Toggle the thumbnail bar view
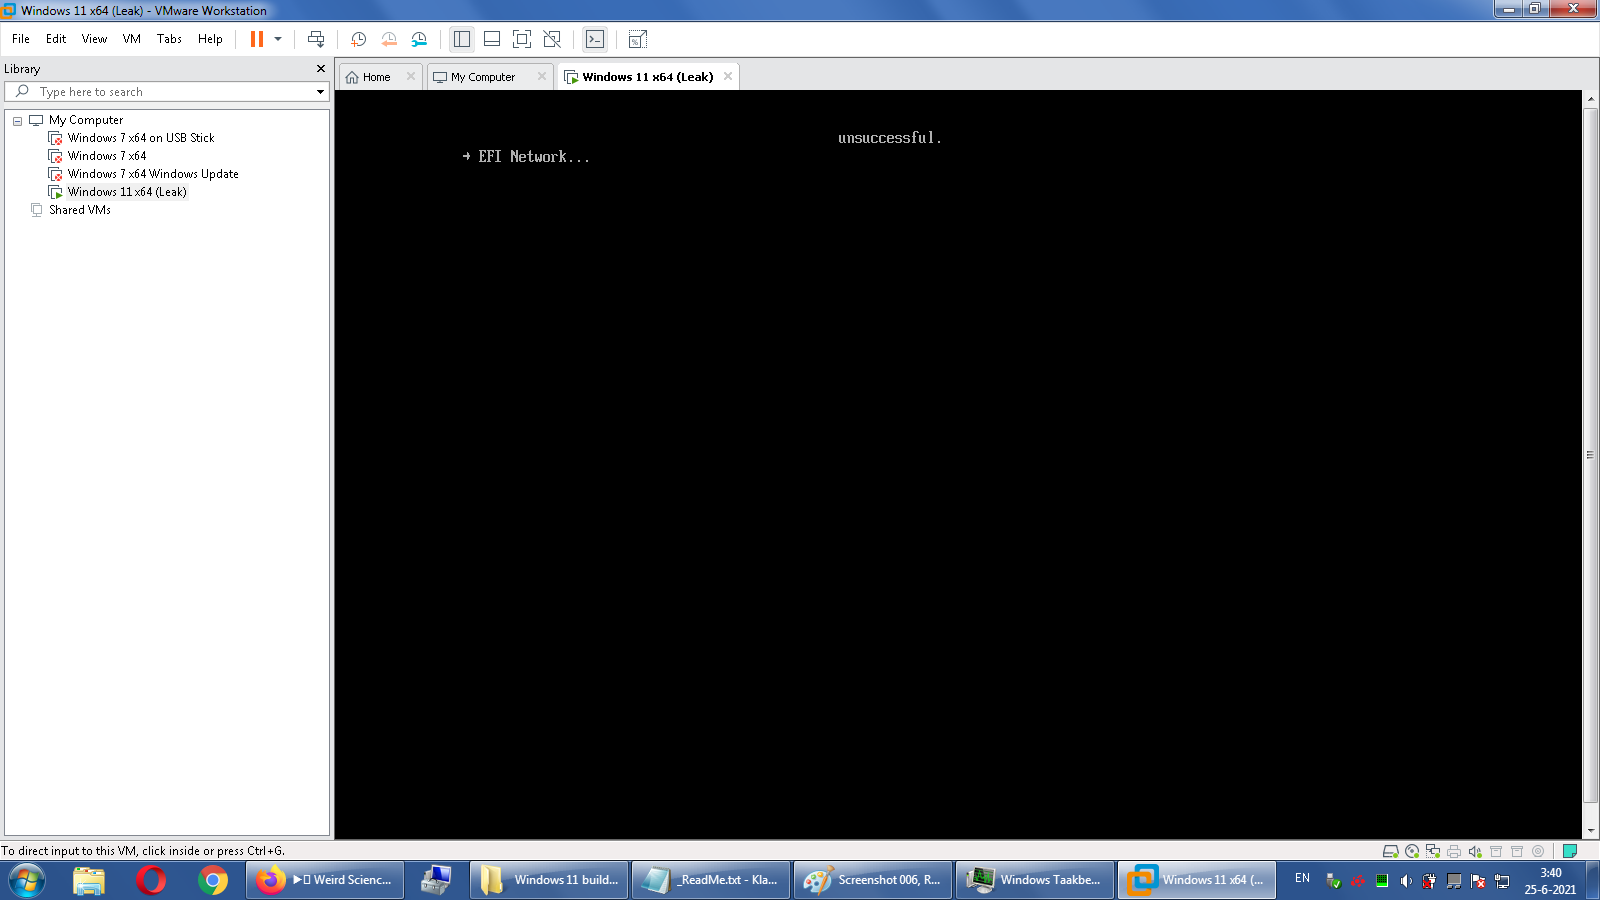Screen dimensions: 1600x900 point(491,39)
